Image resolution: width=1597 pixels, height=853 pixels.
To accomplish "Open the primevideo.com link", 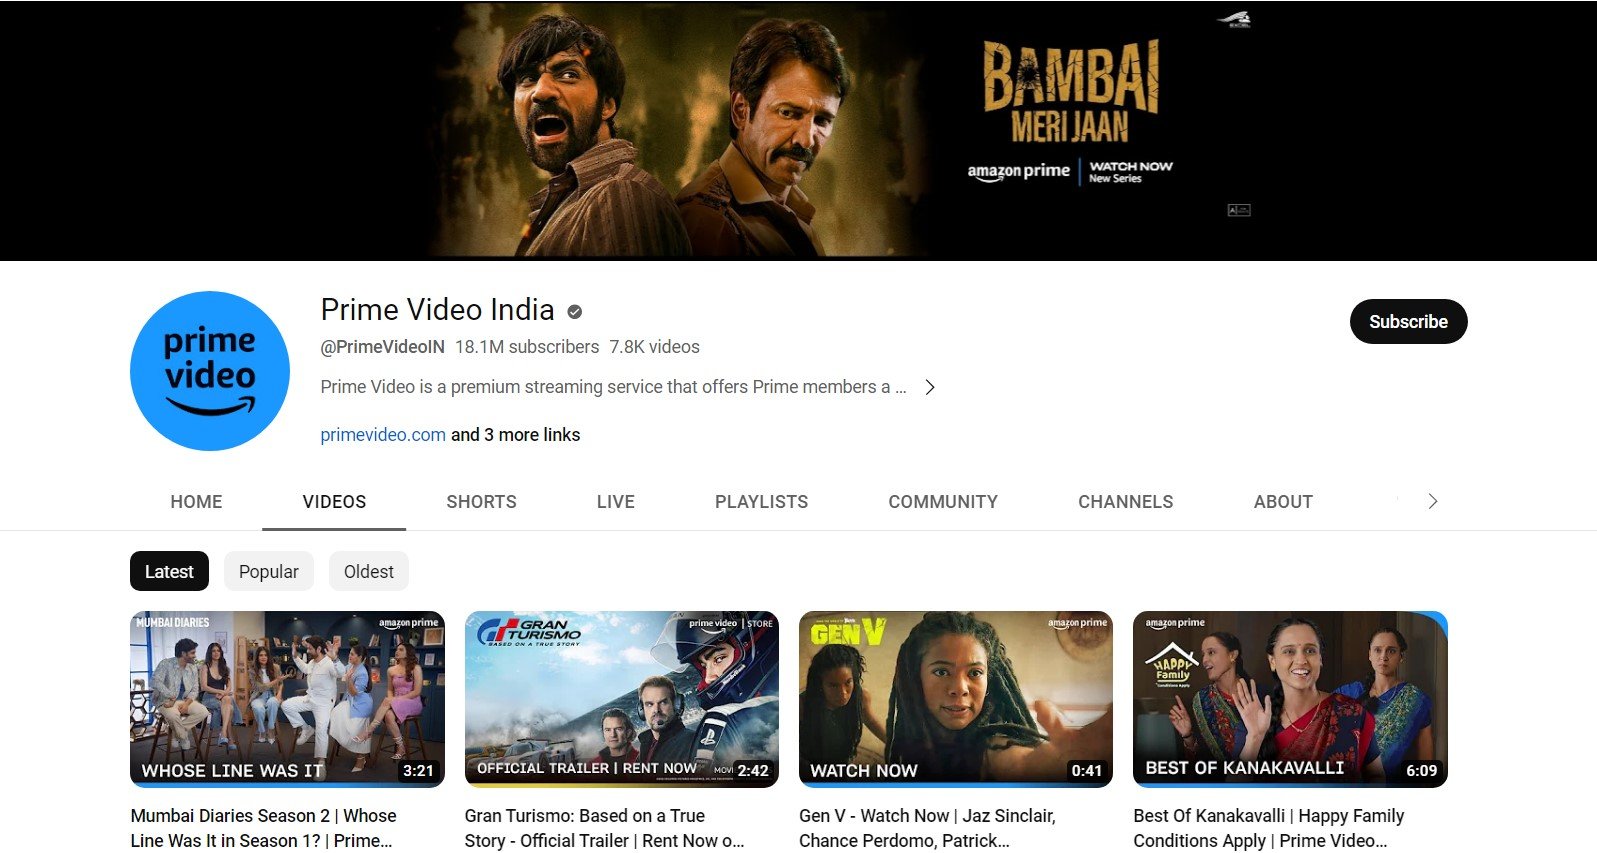I will 383,435.
